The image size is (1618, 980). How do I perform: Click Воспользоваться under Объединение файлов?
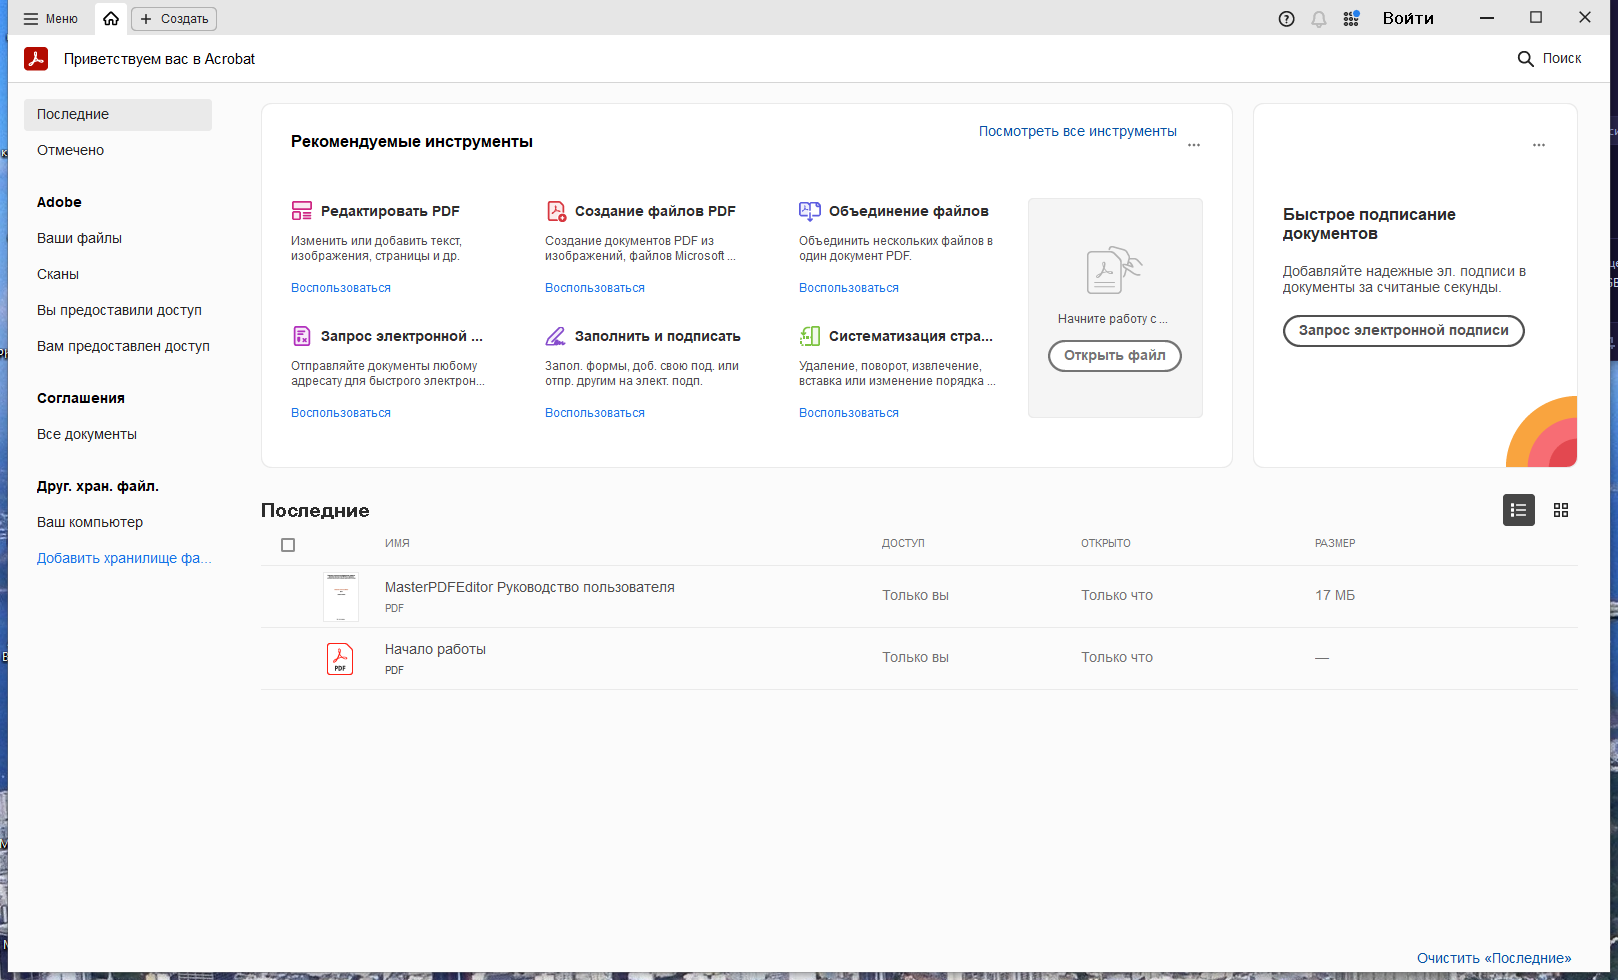click(849, 288)
